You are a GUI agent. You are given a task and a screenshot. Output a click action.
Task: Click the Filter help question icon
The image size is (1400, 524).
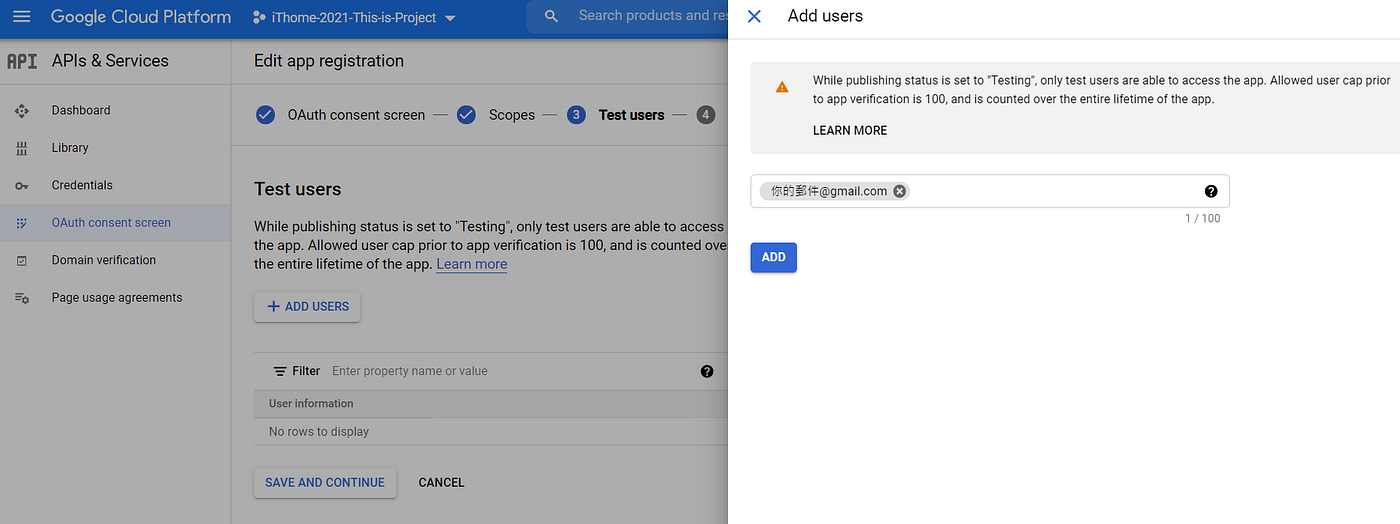tap(707, 371)
